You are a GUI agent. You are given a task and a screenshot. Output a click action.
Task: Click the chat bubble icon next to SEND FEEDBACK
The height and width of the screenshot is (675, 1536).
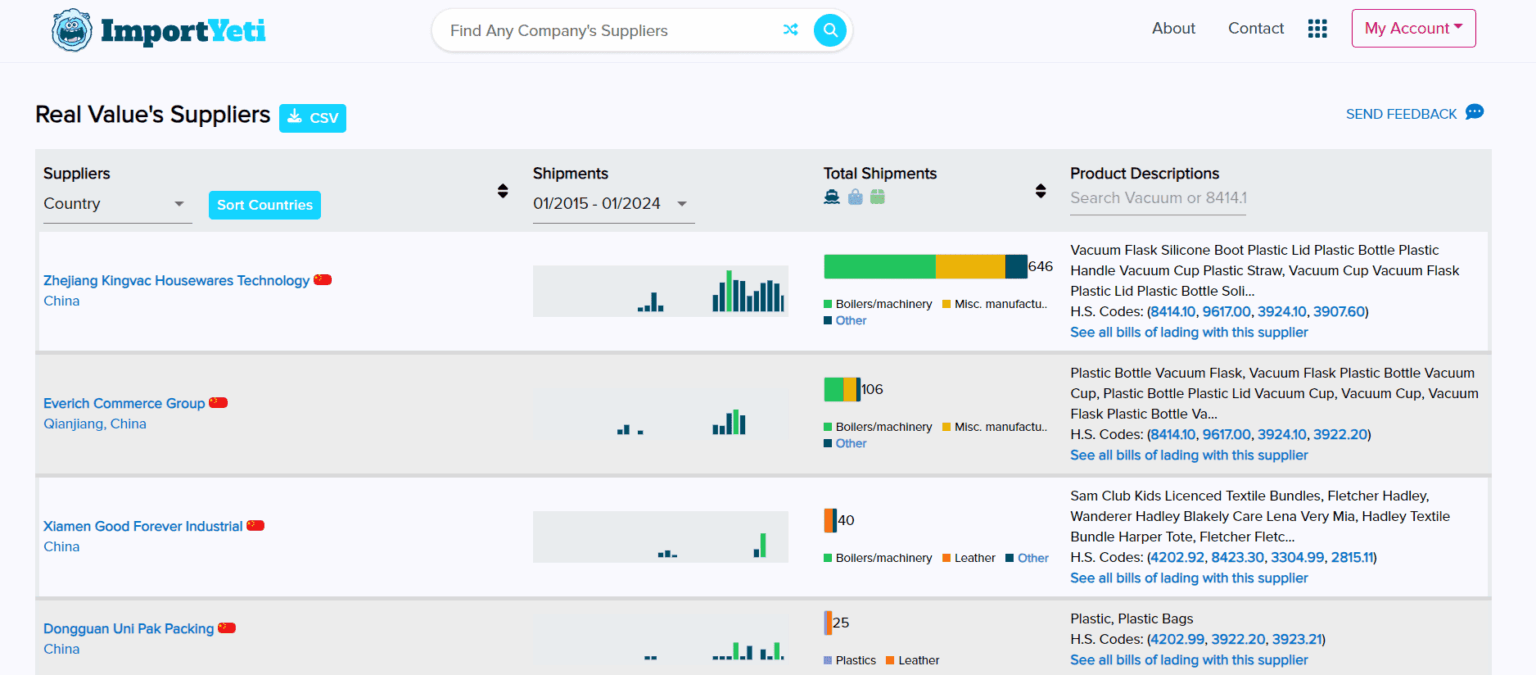1473,113
